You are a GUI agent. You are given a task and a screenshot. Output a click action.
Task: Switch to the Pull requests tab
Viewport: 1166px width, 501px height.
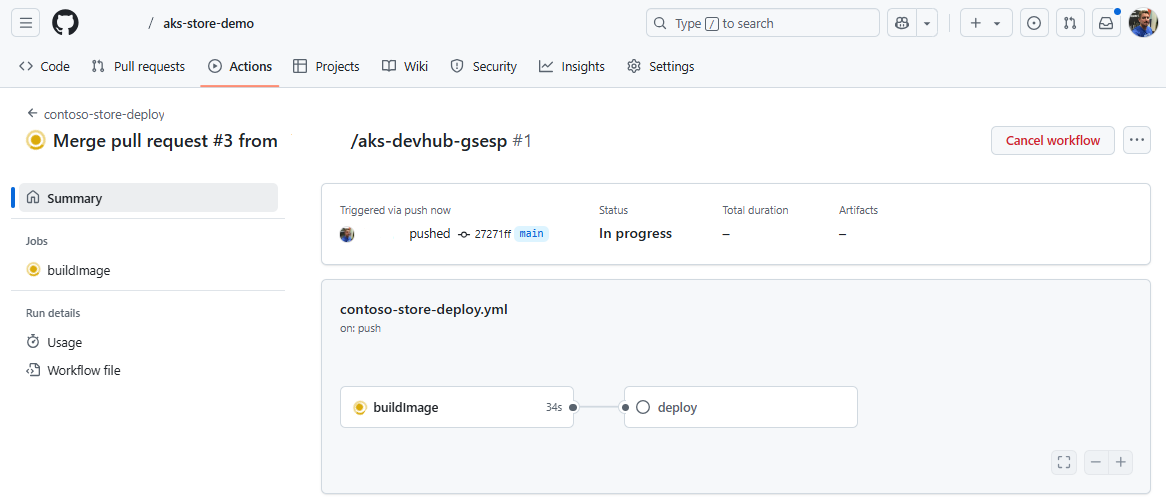click(x=138, y=66)
